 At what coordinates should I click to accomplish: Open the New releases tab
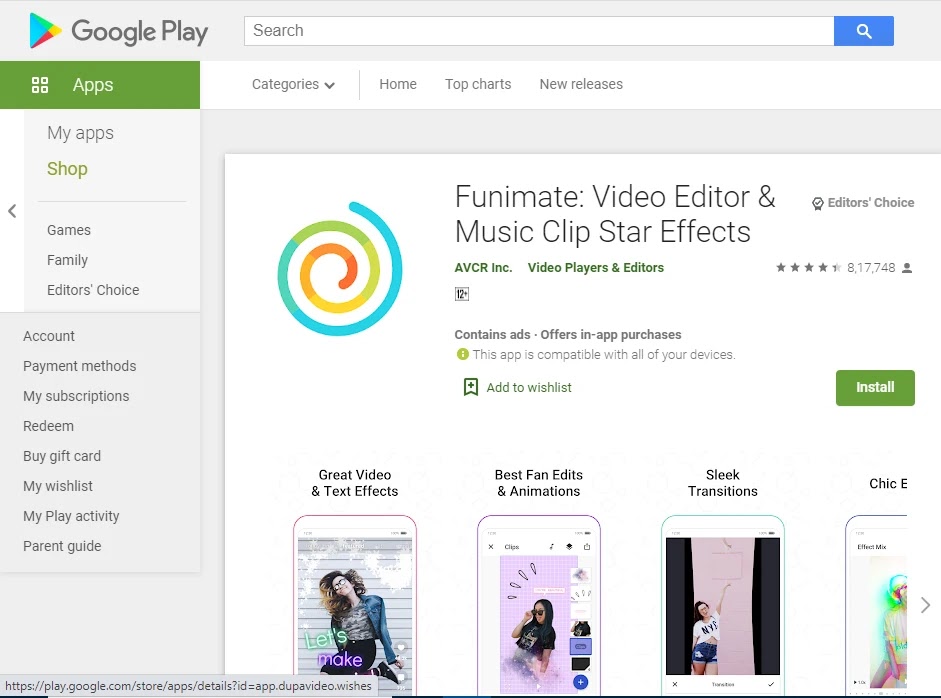coord(580,84)
